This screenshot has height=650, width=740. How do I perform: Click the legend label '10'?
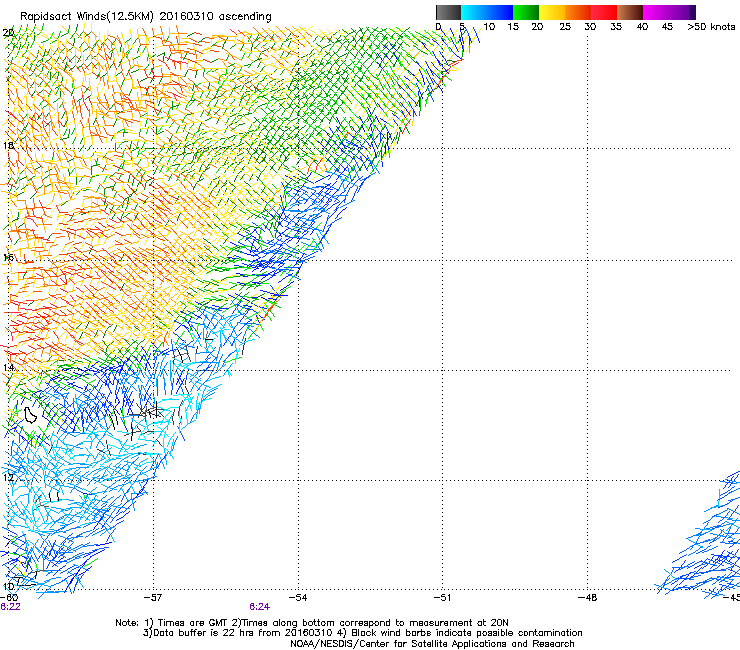(489, 27)
